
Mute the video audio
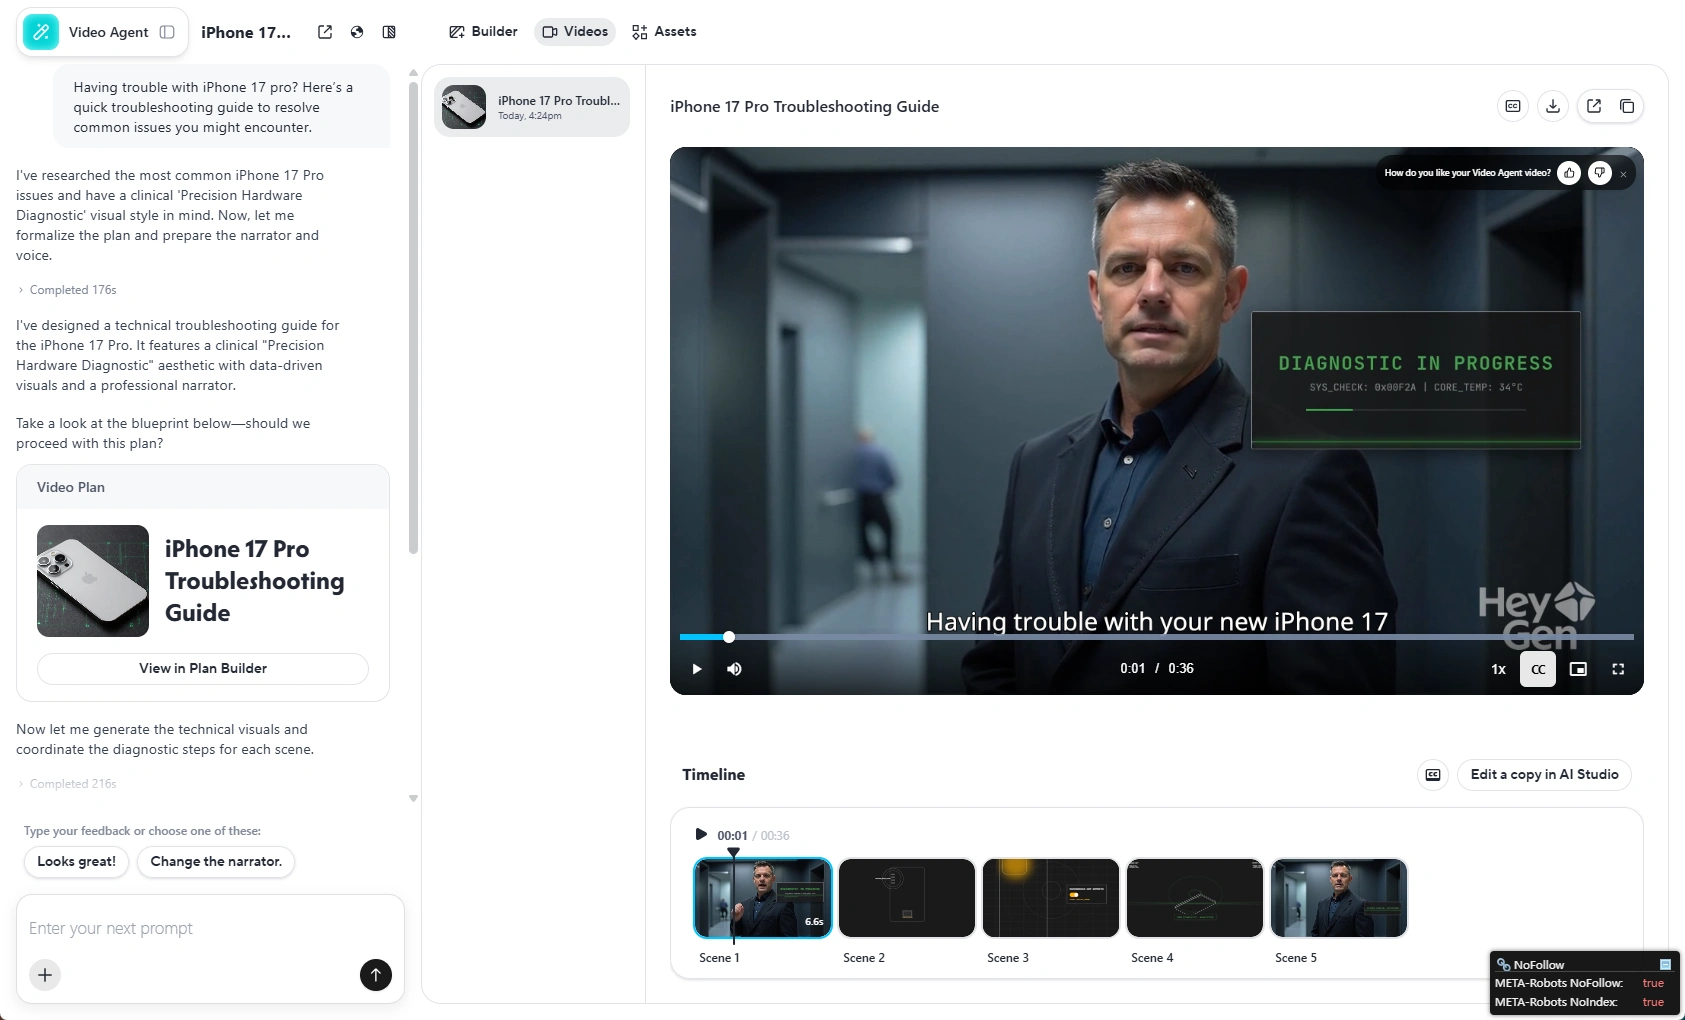pos(735,669)
